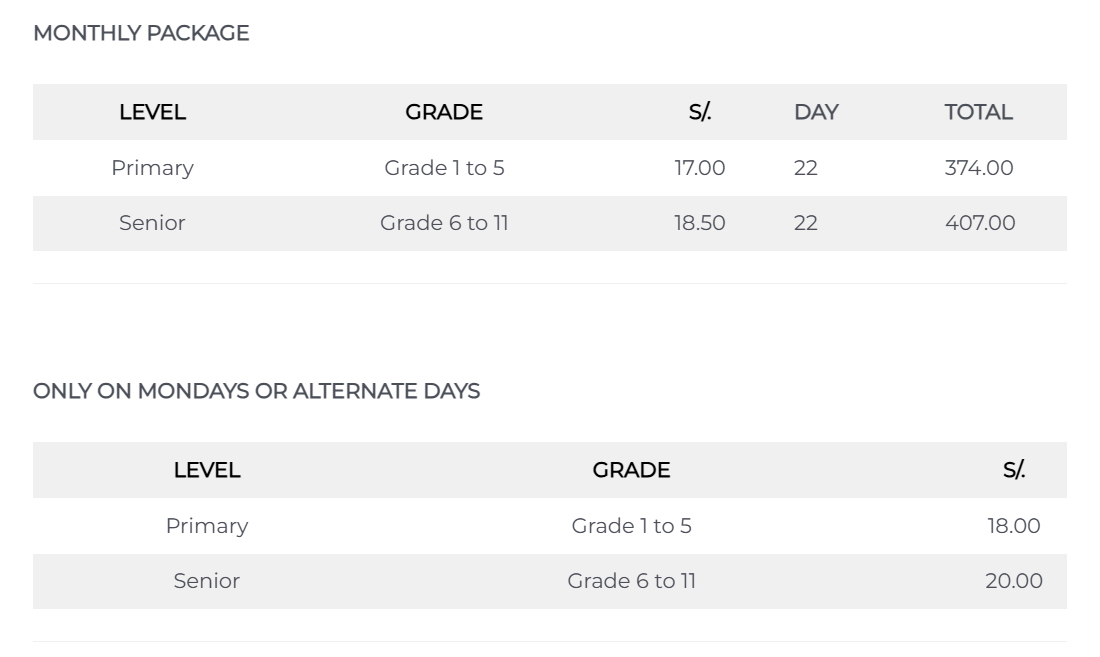Viewport: 1100px width, 657px height.
Task: Click Grade 1 to 5 in monthly package table
Action: coord(444,168)
